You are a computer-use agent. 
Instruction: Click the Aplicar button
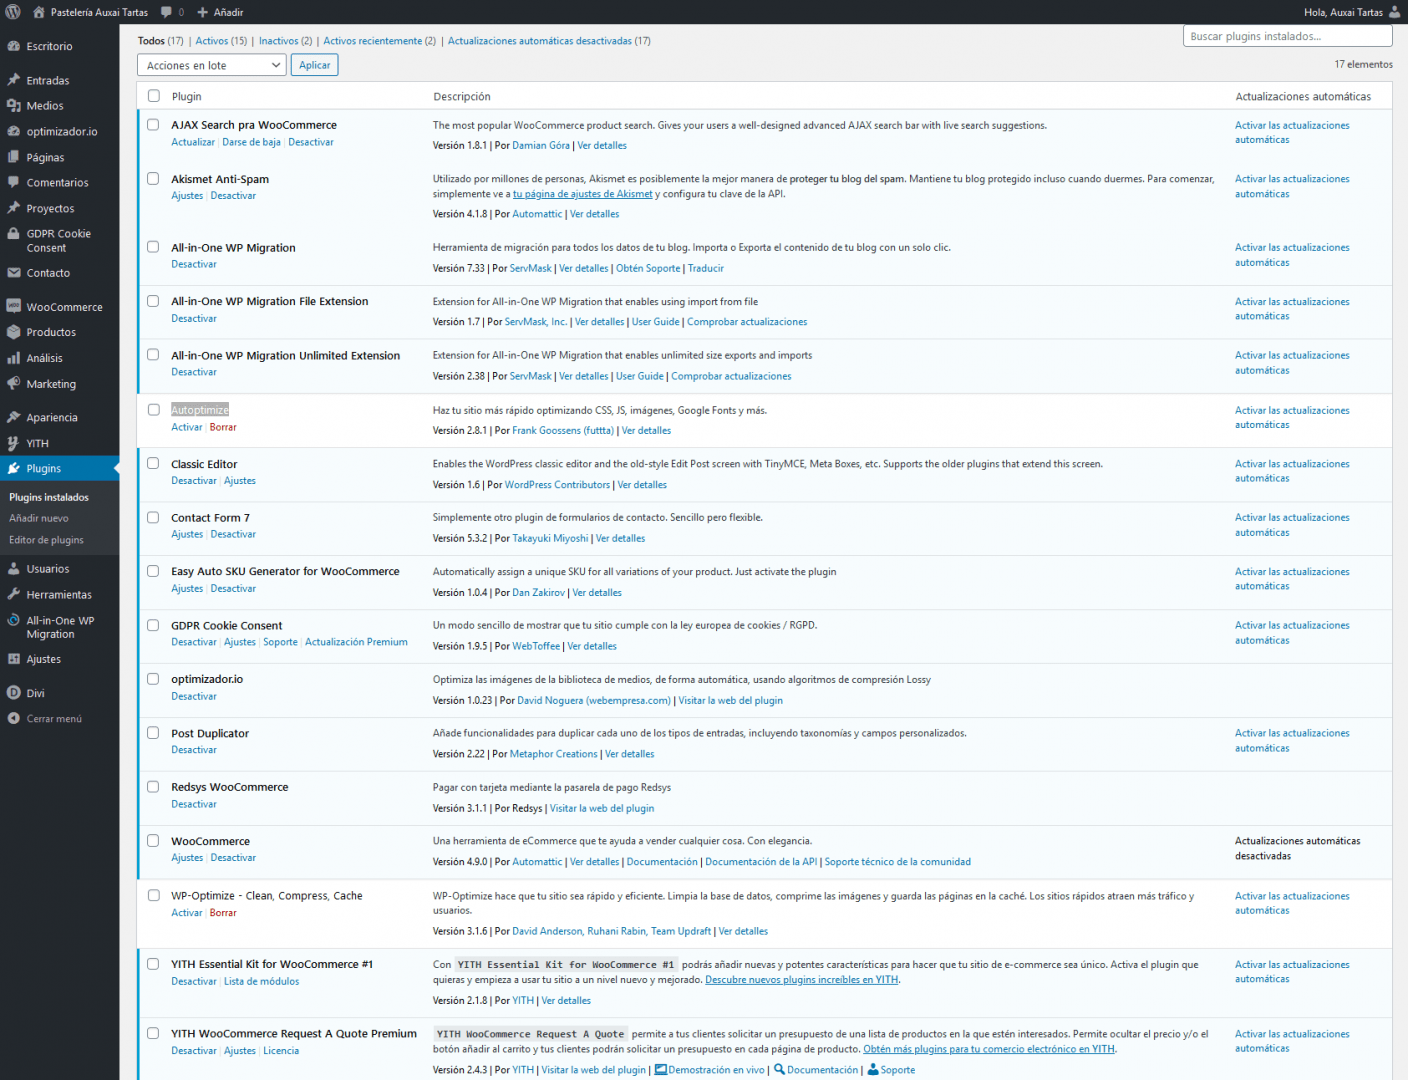(x=314, y=65)
